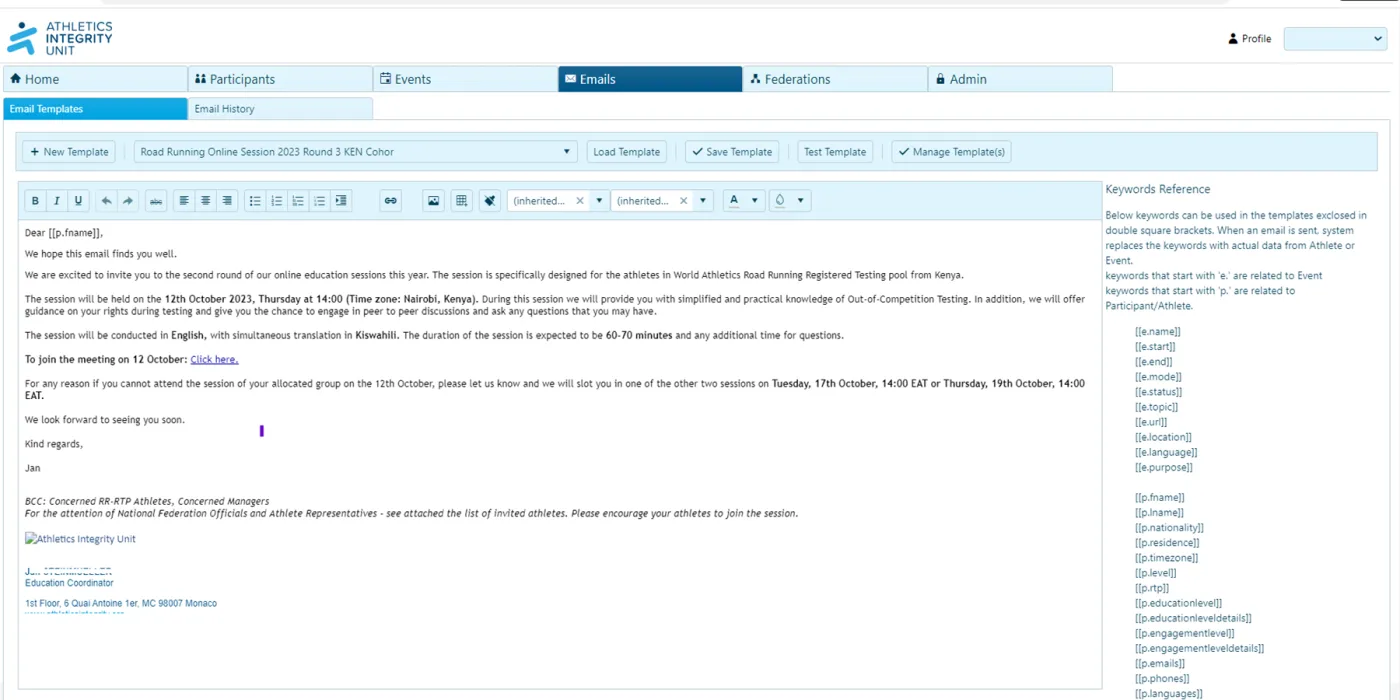The image size is (1400, 700).
Task: Center align the text
Action: pyautogui.click(x=206, y=201)
